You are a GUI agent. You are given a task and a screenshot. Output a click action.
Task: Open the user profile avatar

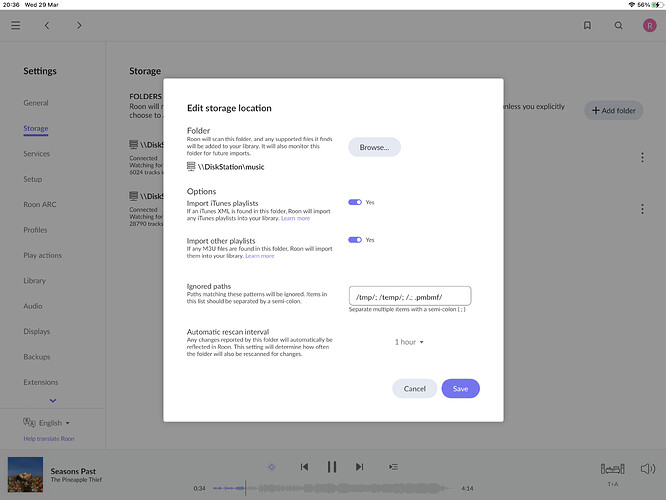[649, 25]
